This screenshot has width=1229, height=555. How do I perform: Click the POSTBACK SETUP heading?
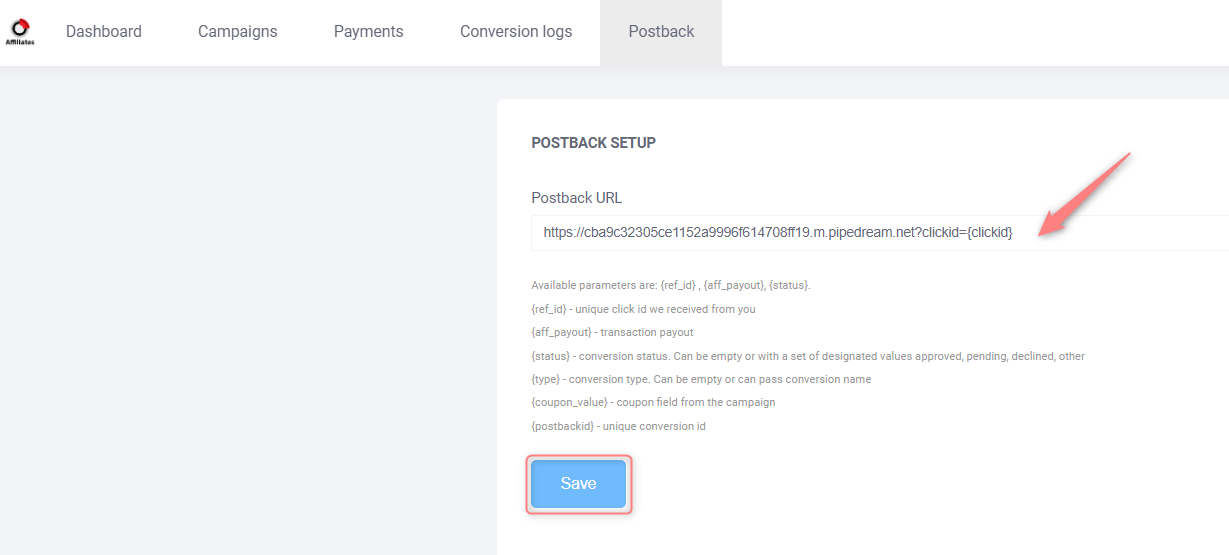point(593,143)
